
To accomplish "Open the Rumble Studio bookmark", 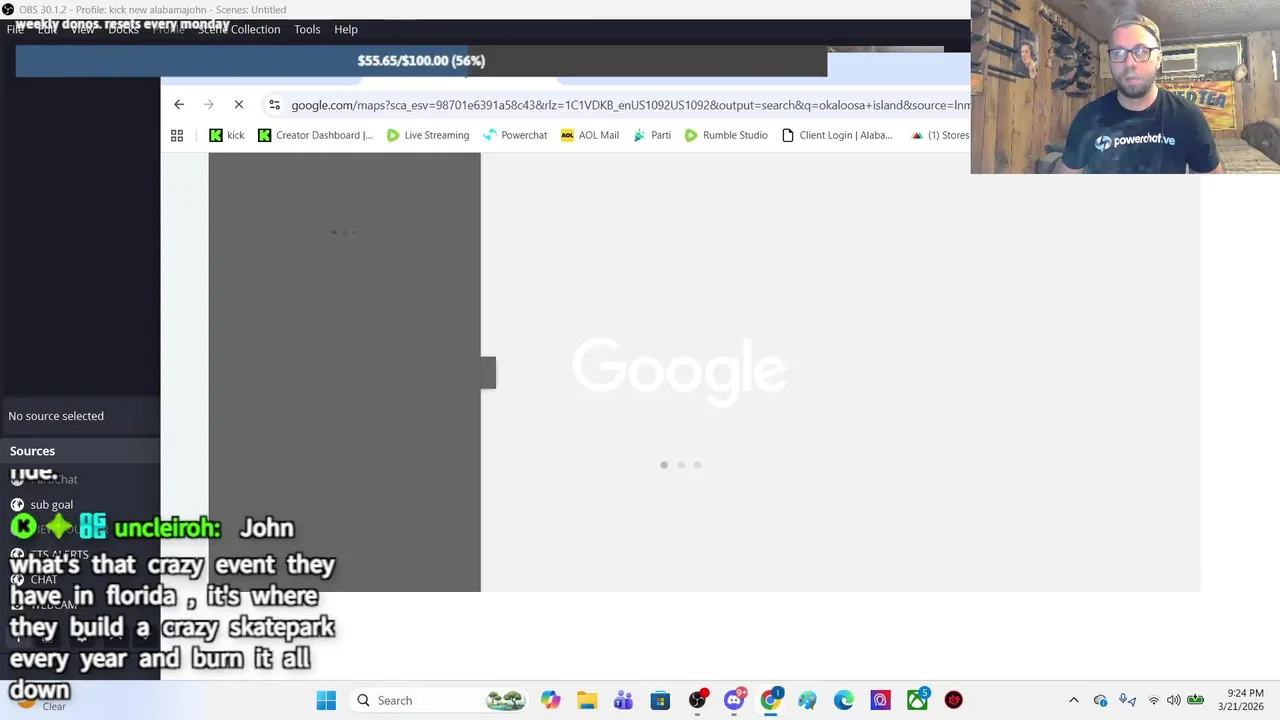I will pyautogui.click(x=726, y=135).
